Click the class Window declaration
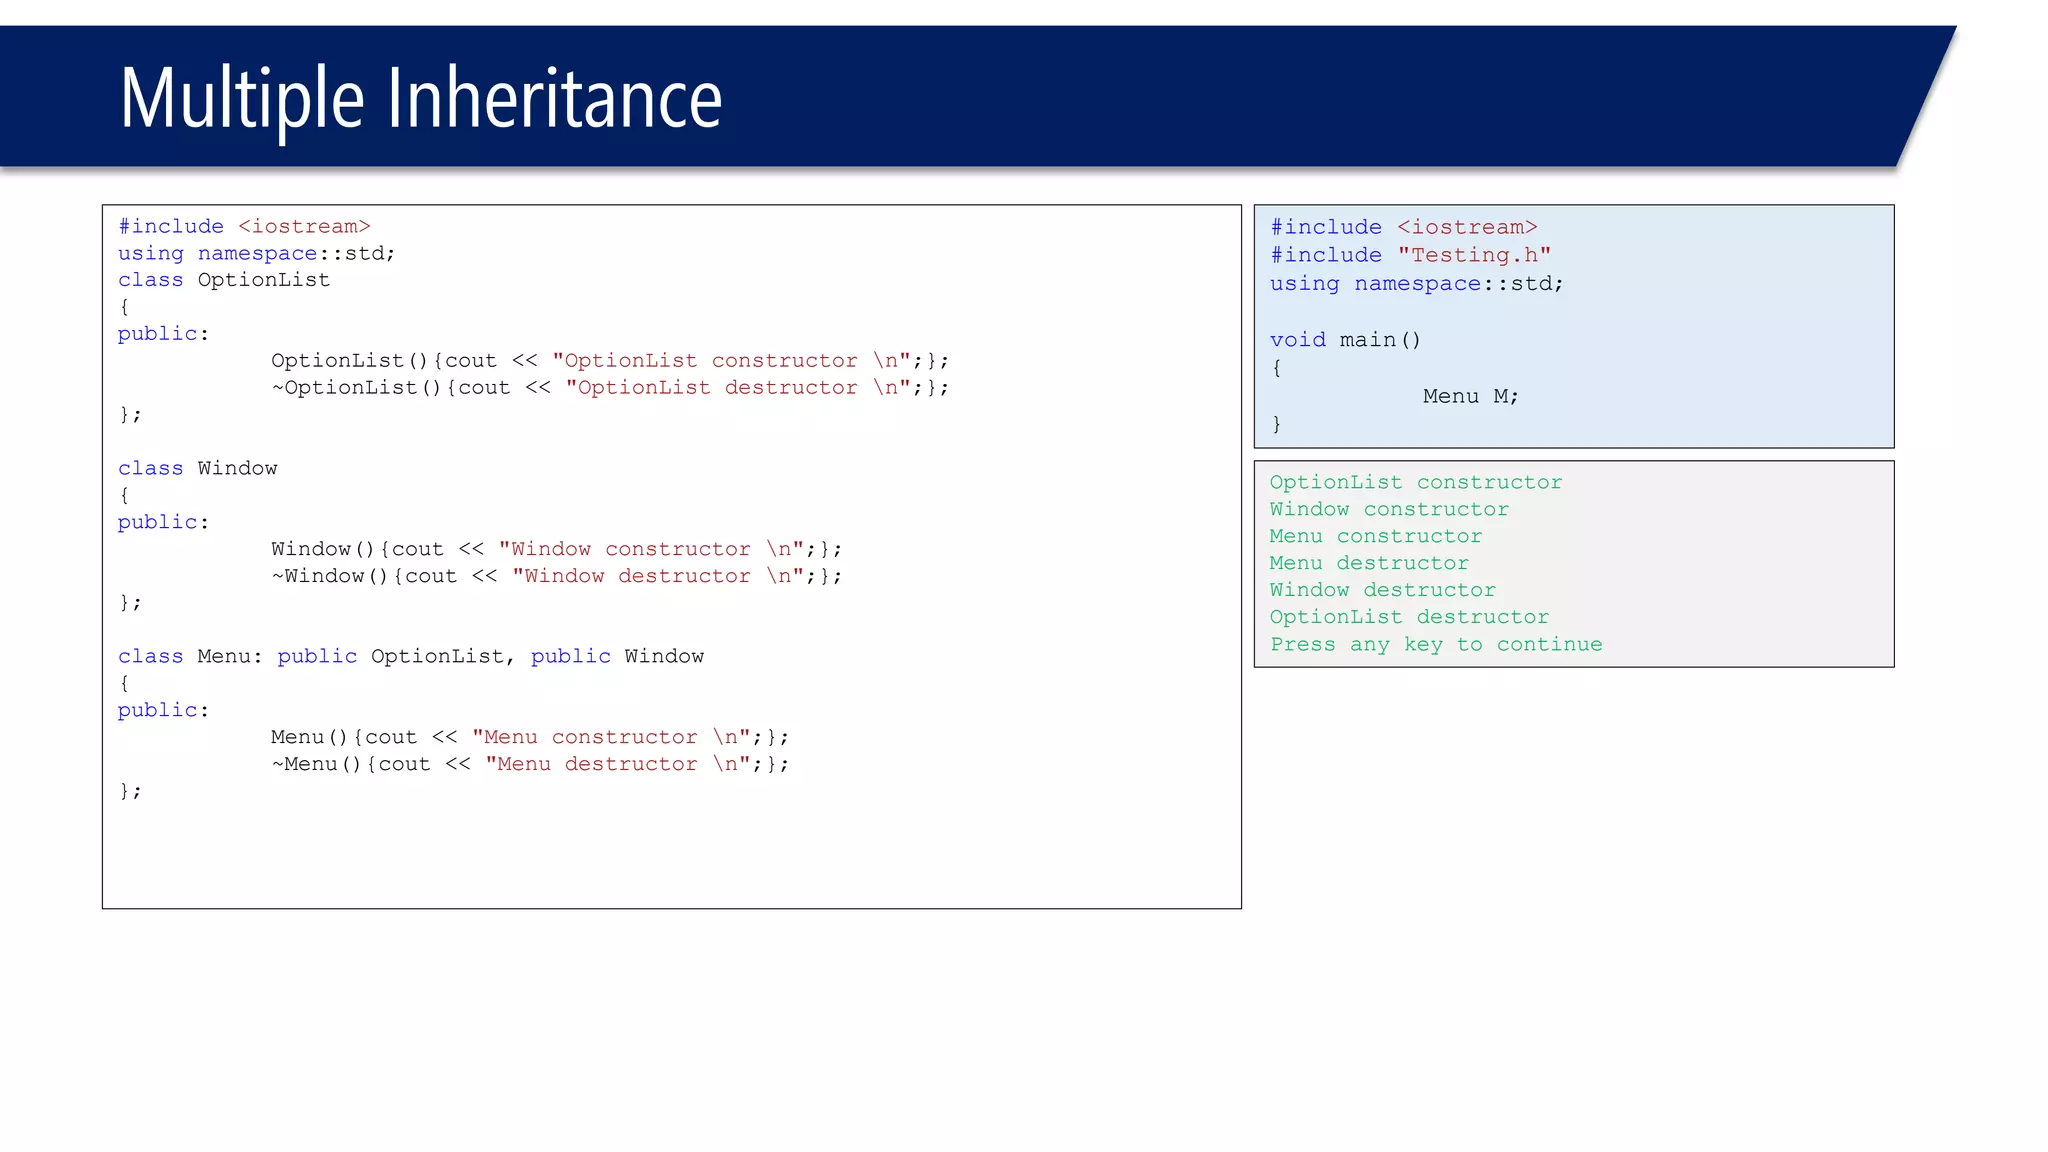2048x1152 pixels. click(x=198, y=469)
